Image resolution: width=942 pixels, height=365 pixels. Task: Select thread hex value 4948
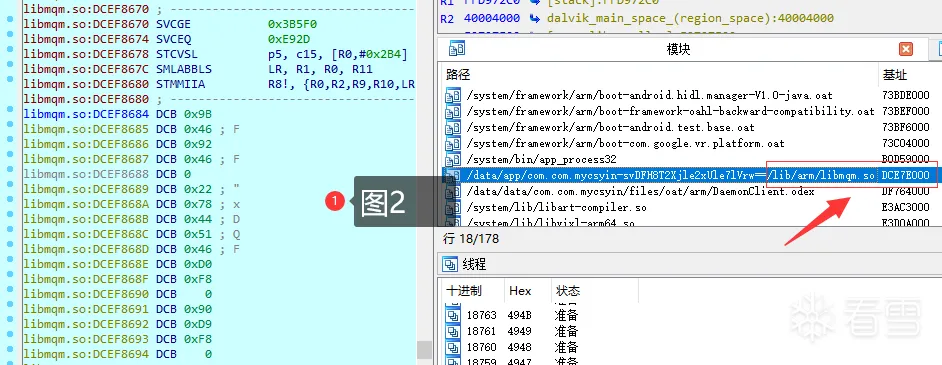(520, 347)
